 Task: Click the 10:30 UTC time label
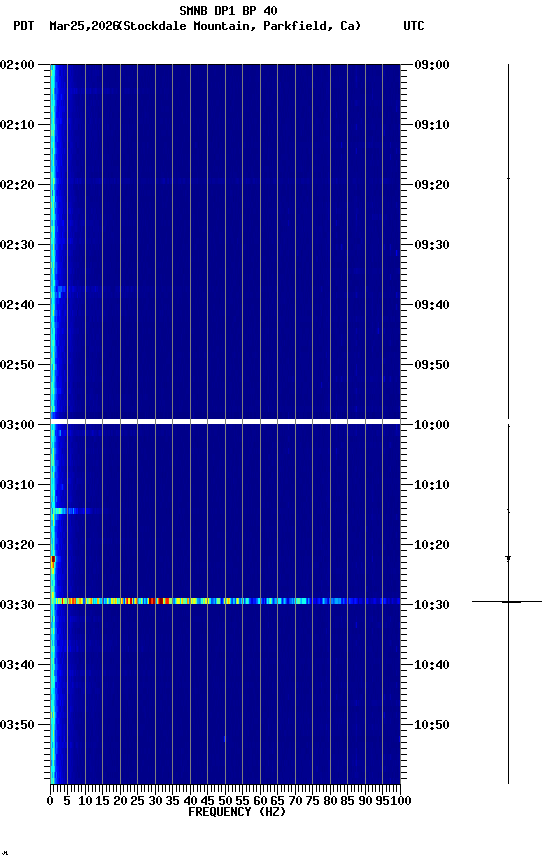click(432, 605)
